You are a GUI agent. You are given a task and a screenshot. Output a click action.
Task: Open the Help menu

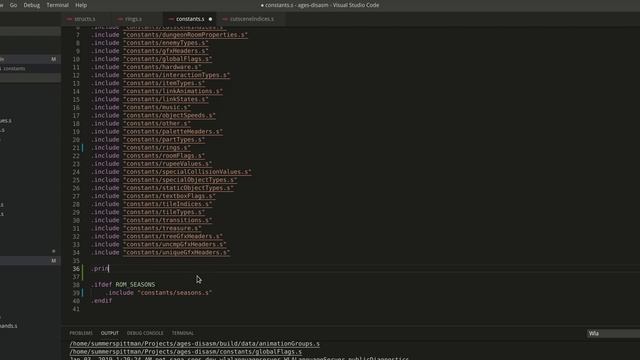click(x=81, y=5)
